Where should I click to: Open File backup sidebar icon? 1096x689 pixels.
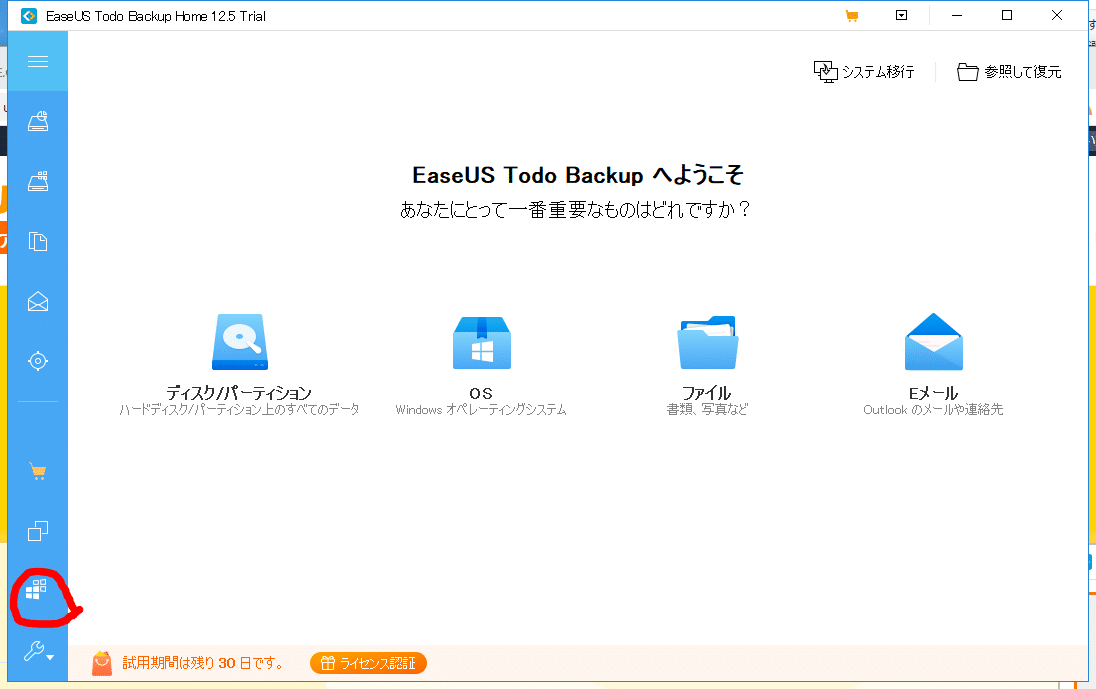[38, 242]
